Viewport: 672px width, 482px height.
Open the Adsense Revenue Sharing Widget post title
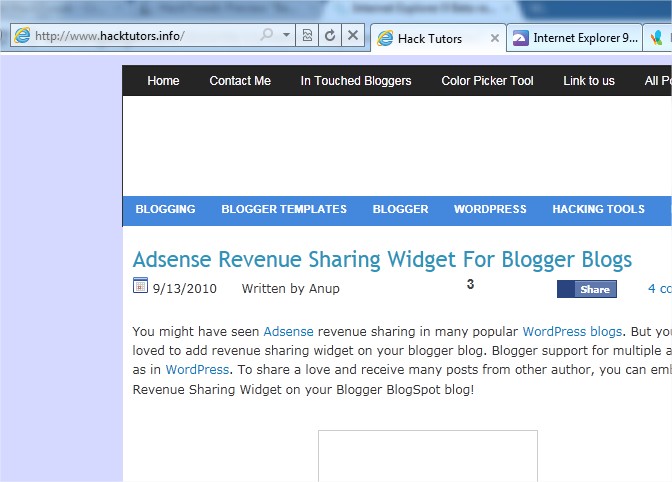382,260
